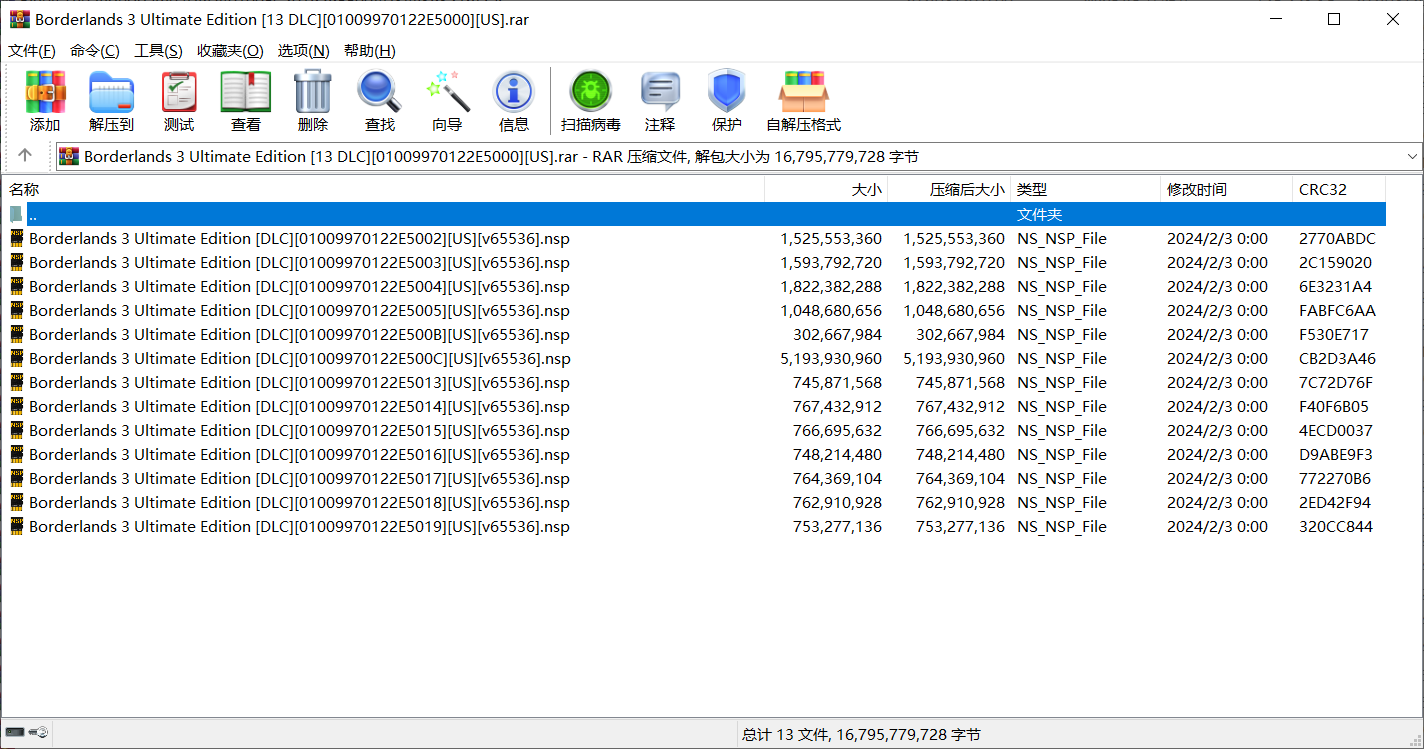Click the 测试 (Test) toolbar icon
This screenshot has height=749, width=1424.
coord(179,92)
